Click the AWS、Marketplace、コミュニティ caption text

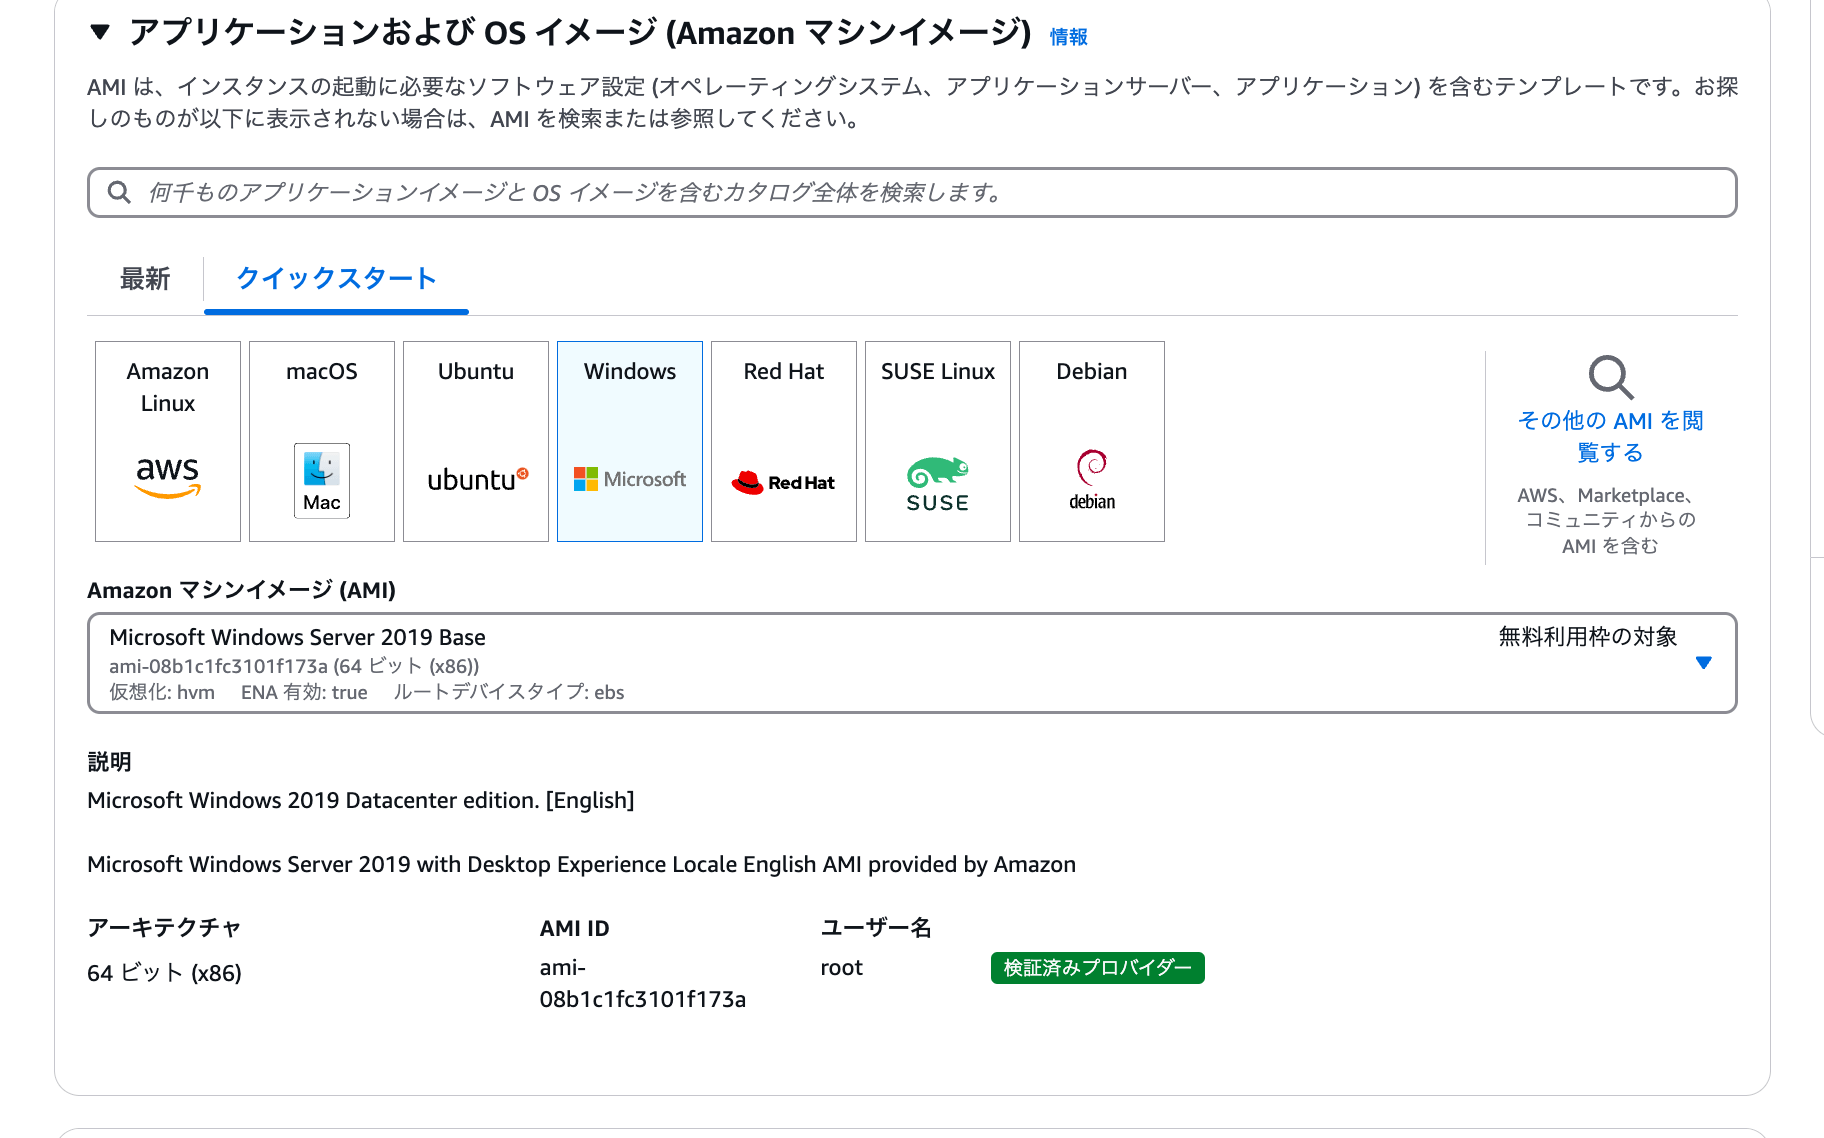(1610, 520)
